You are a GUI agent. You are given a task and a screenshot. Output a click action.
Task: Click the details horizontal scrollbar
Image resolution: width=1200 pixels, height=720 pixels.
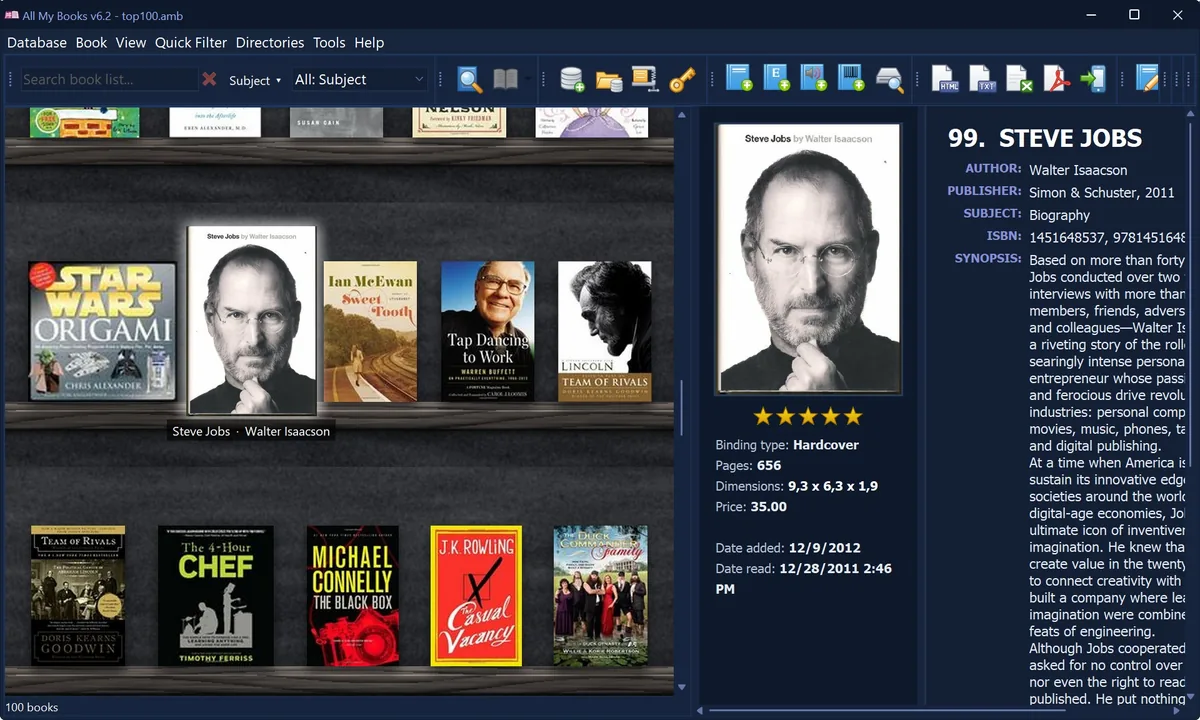(888, 711)
